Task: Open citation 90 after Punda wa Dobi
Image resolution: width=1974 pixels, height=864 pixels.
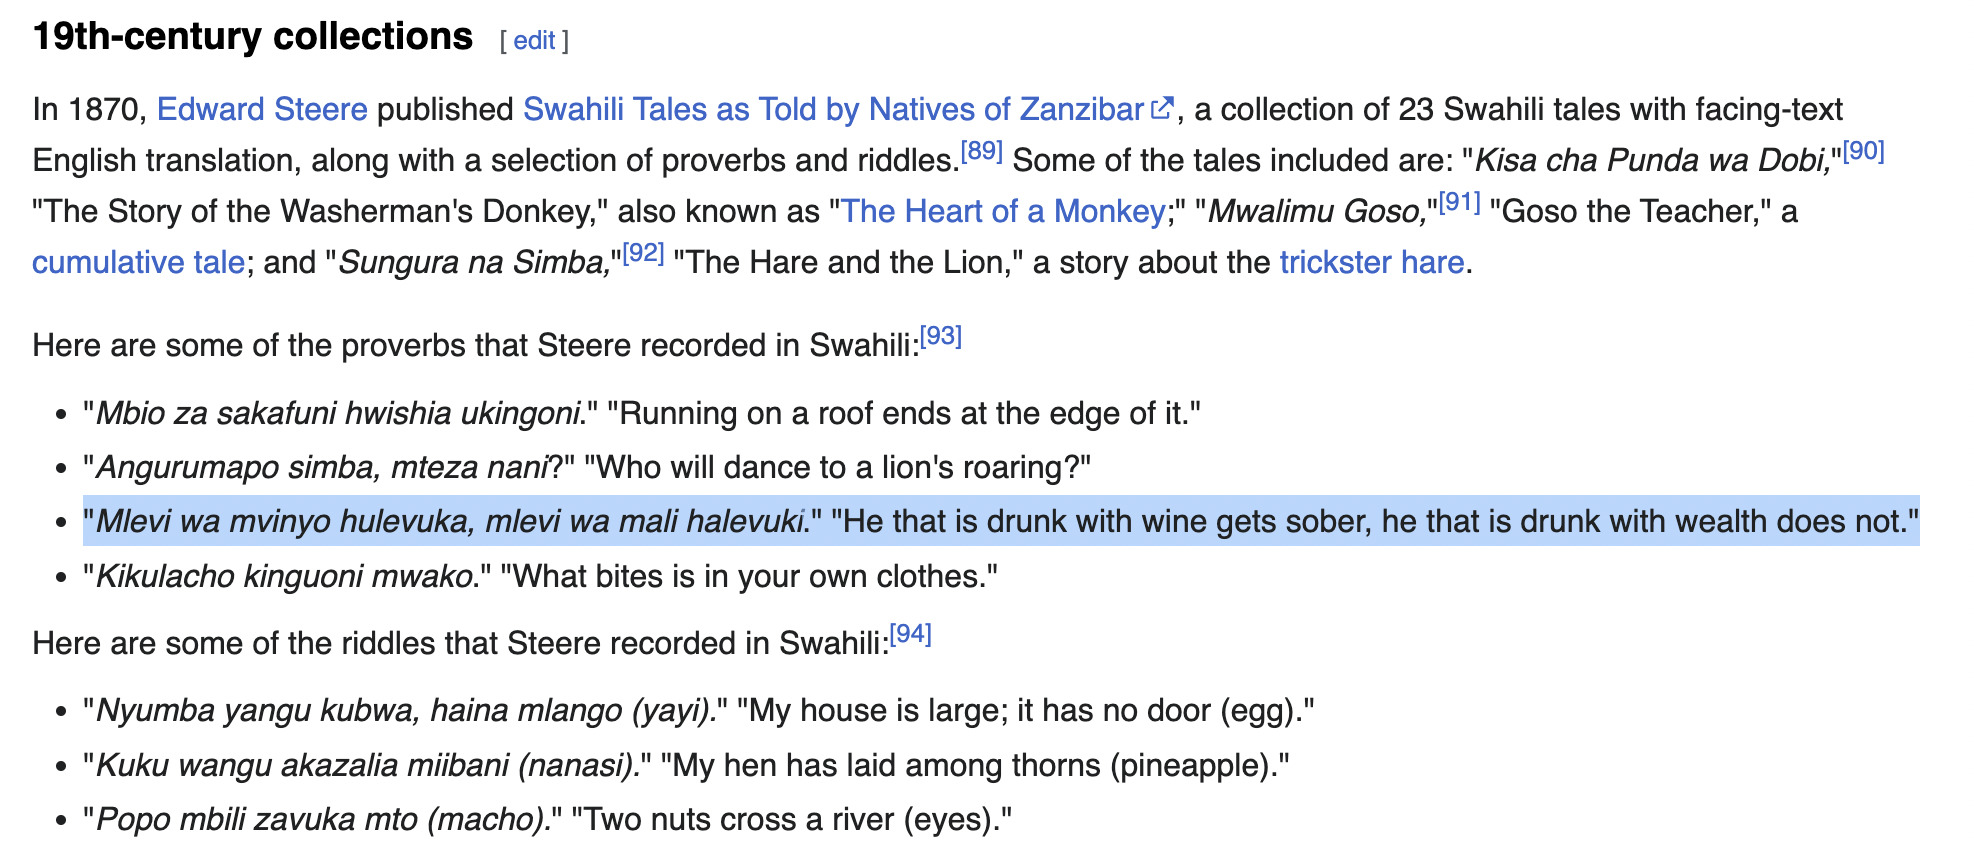Action: pyautogui.click(x=1863, y=151)
